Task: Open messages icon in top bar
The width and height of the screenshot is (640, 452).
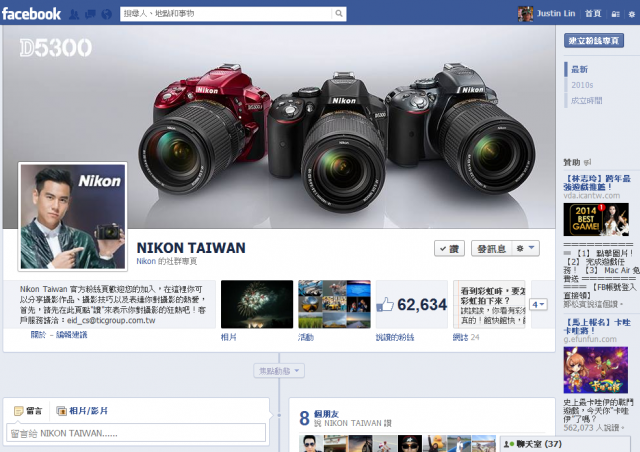Action: tap(90, 15)
